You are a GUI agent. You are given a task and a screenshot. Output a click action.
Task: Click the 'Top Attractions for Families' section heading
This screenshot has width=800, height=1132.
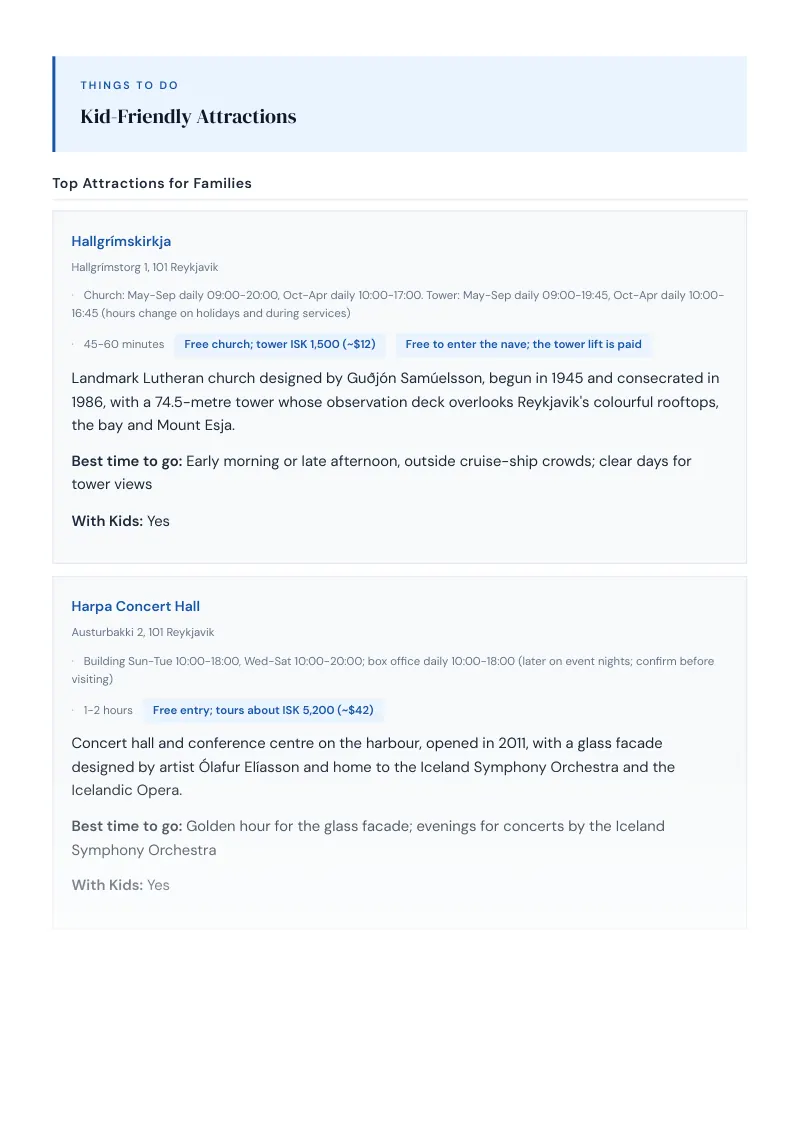[152, 183]
